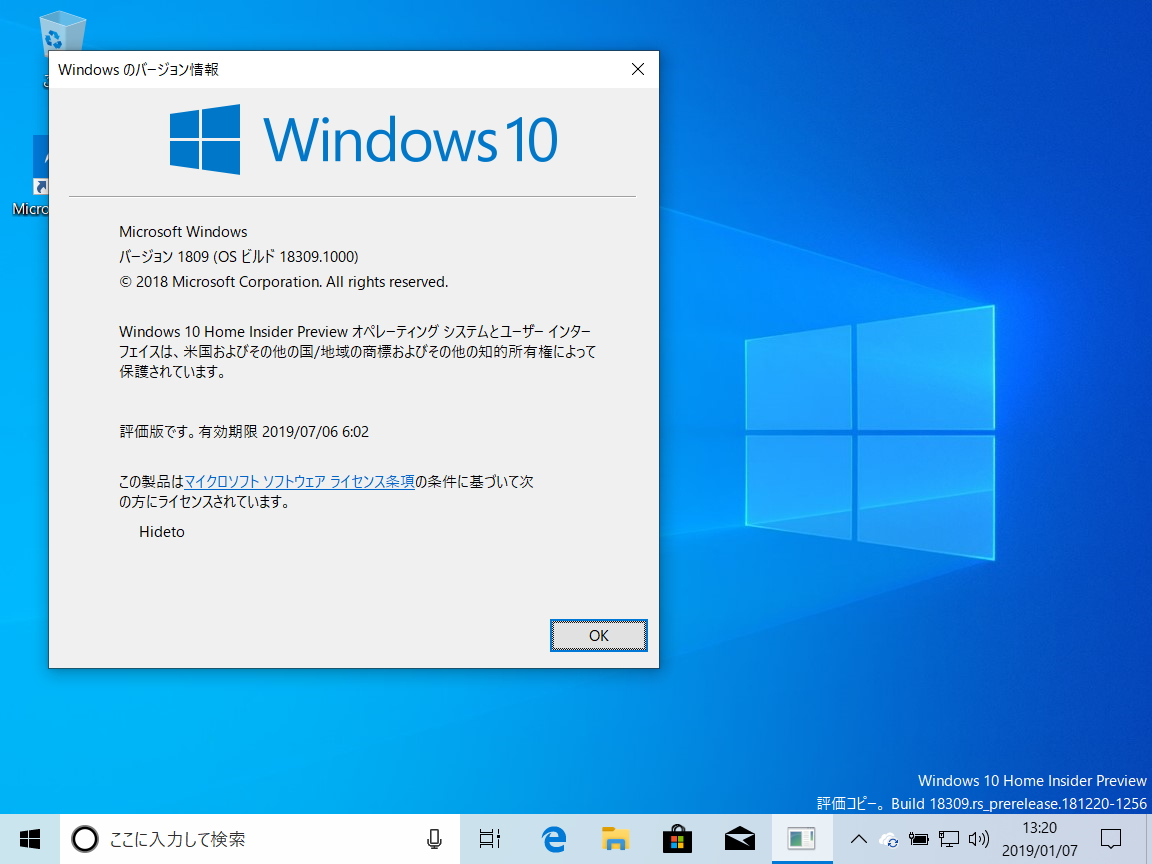Open the Microsoft software license terms link
This screenshot has height=864, width=1152.
[300, 481]
